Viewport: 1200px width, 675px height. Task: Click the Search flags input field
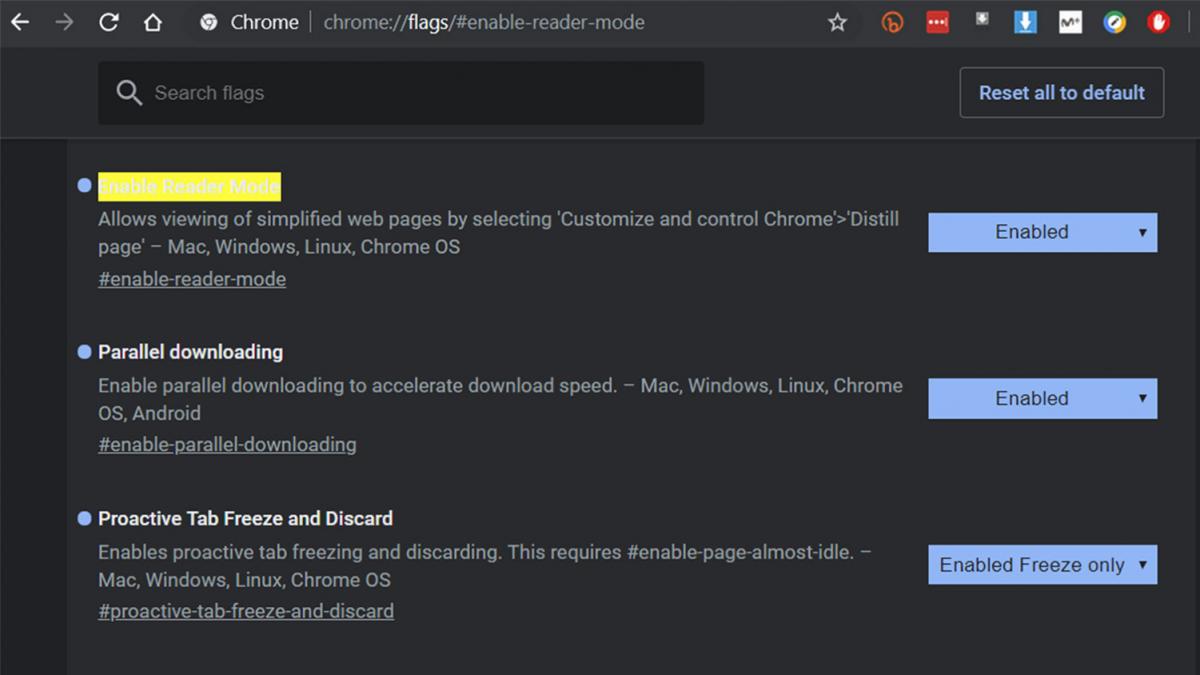click(x=400, y=92)
